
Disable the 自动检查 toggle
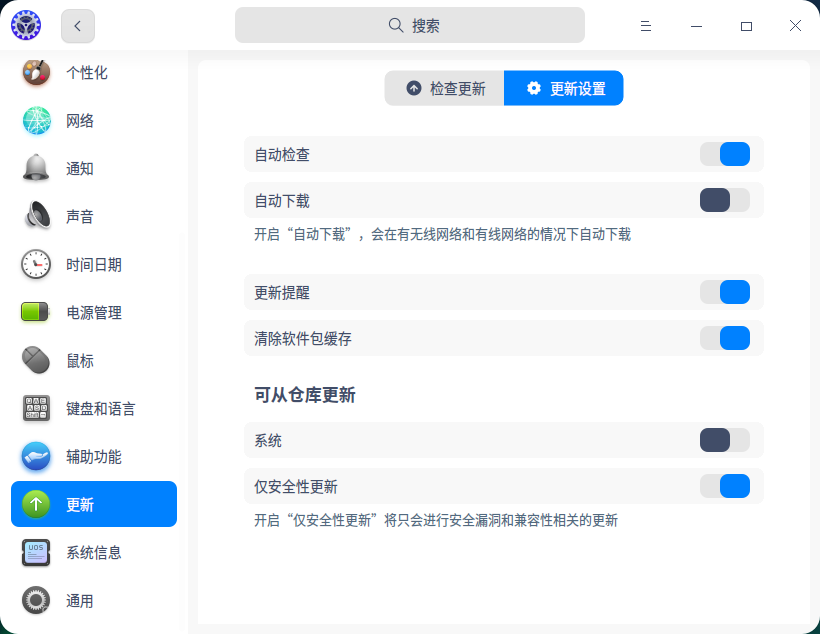724,154
